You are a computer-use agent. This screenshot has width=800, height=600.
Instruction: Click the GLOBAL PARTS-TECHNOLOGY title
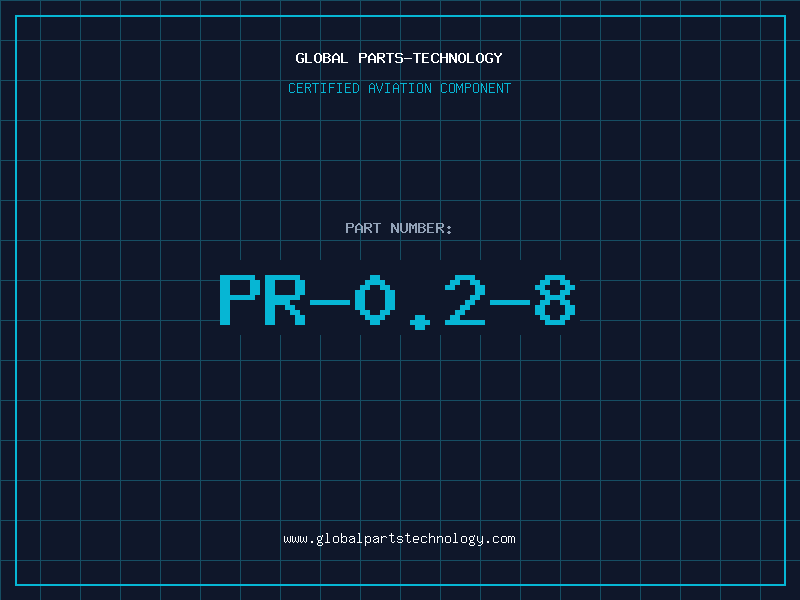pos(399,58)
